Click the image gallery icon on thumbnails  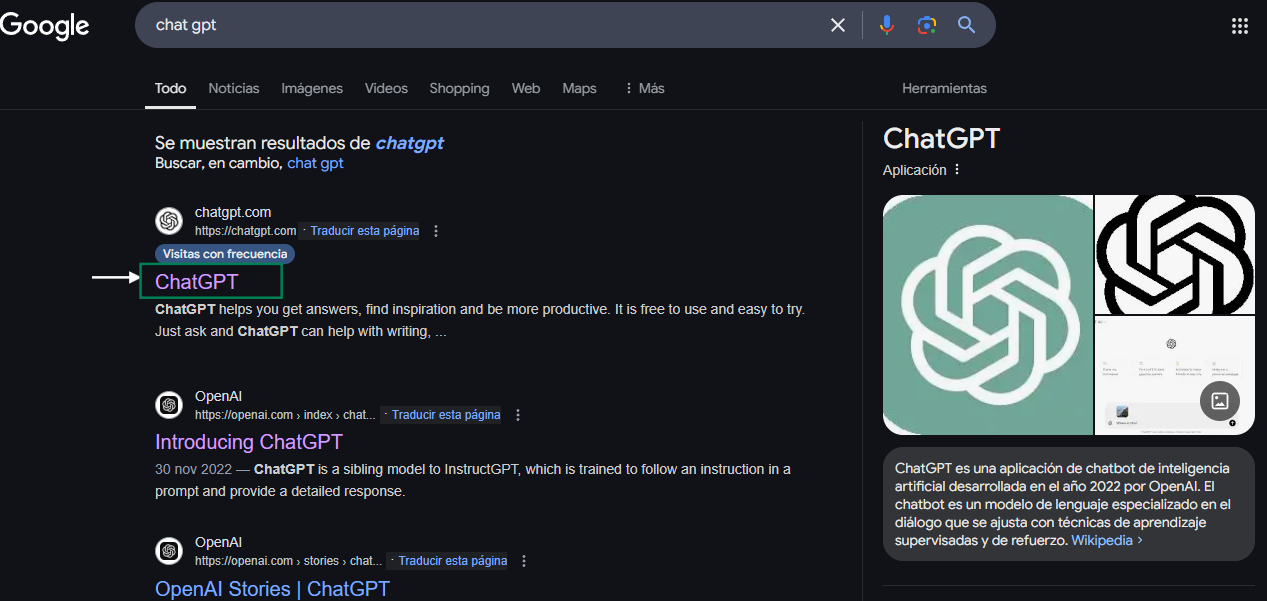click(x=1220, y=401)
